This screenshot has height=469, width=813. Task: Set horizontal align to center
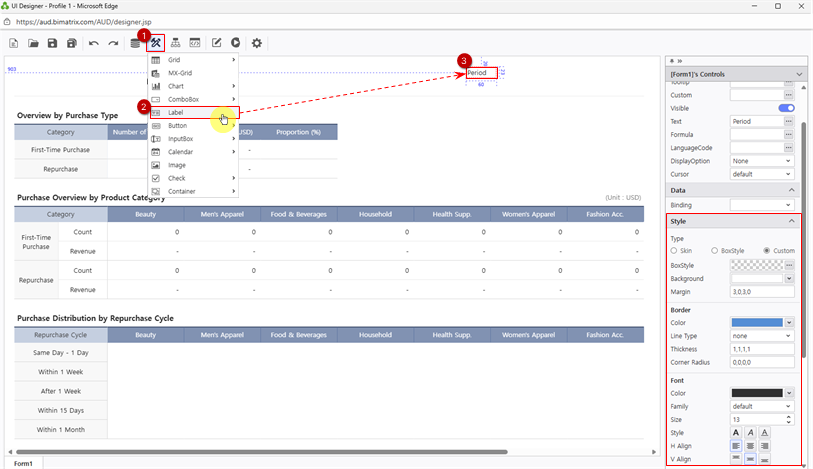pyautogui.click(x=751, y=445)
